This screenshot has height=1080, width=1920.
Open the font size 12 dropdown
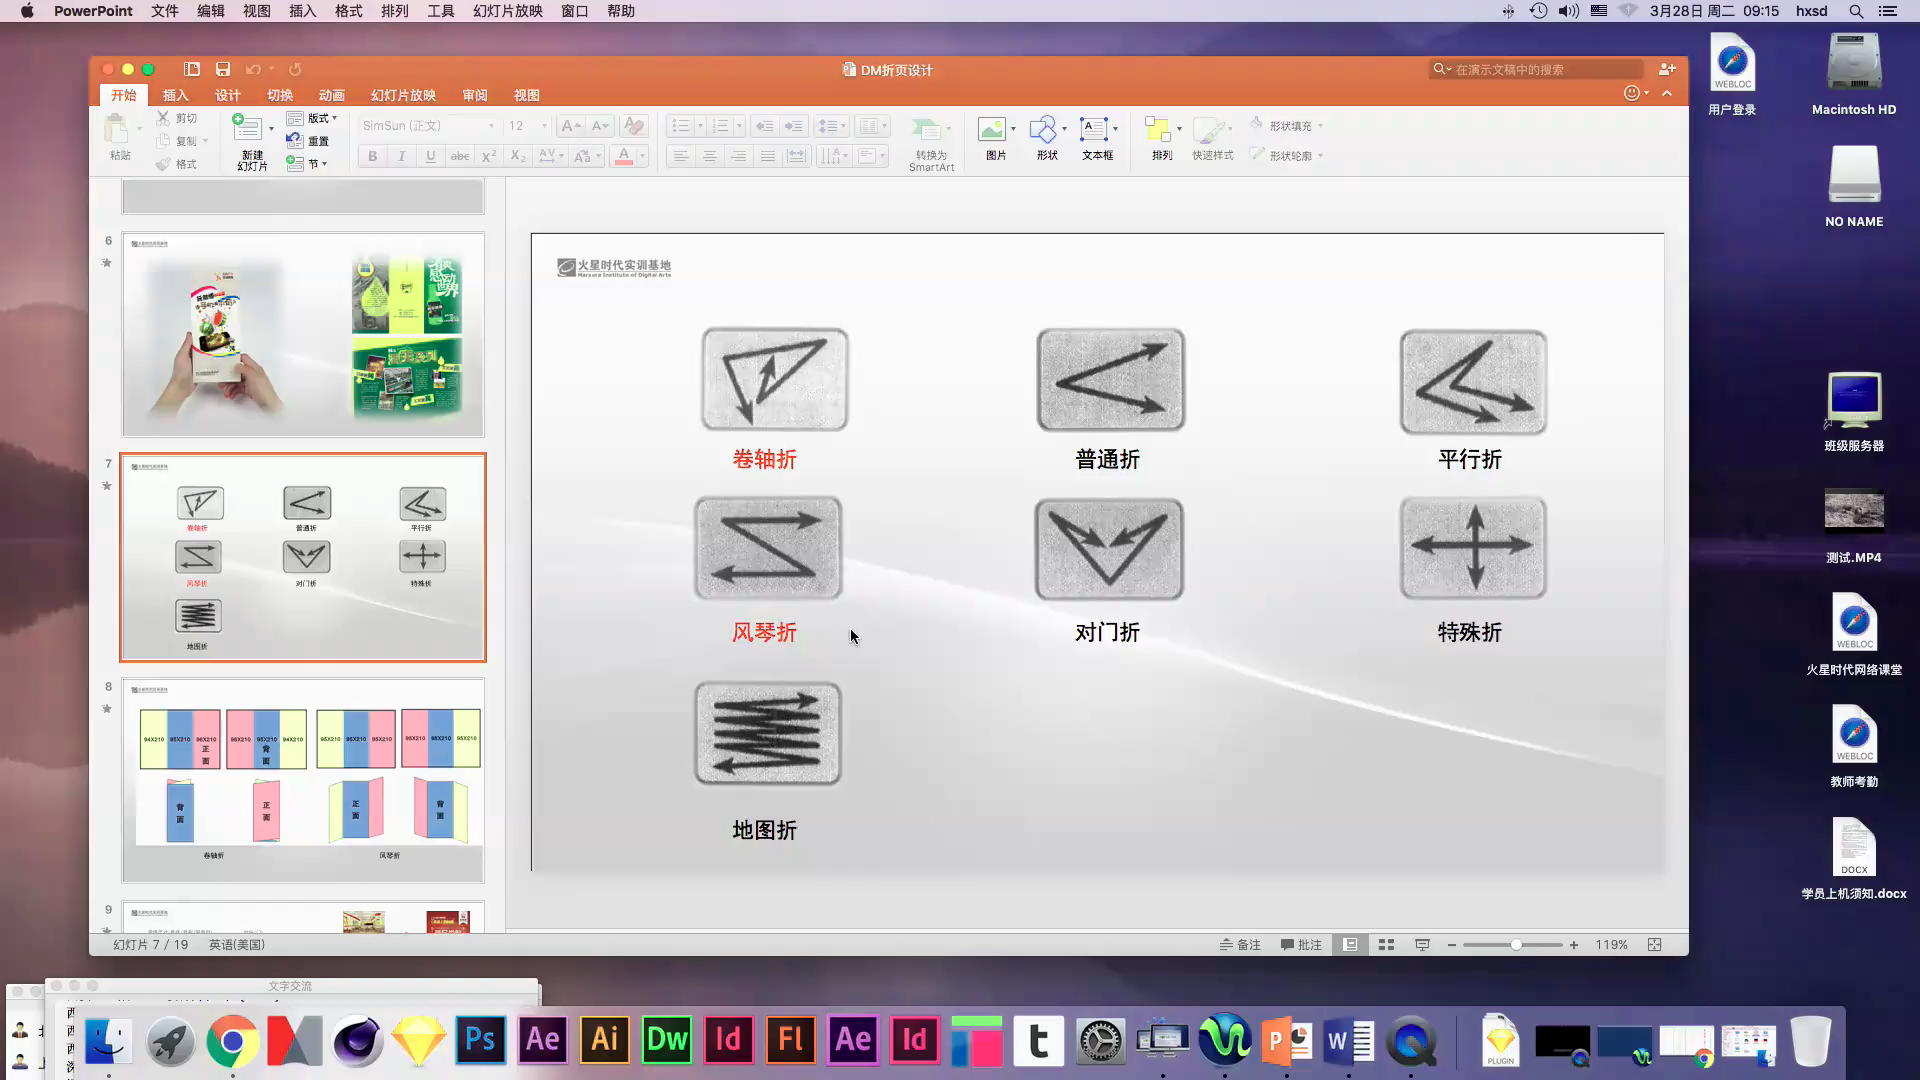coord(544,126)
